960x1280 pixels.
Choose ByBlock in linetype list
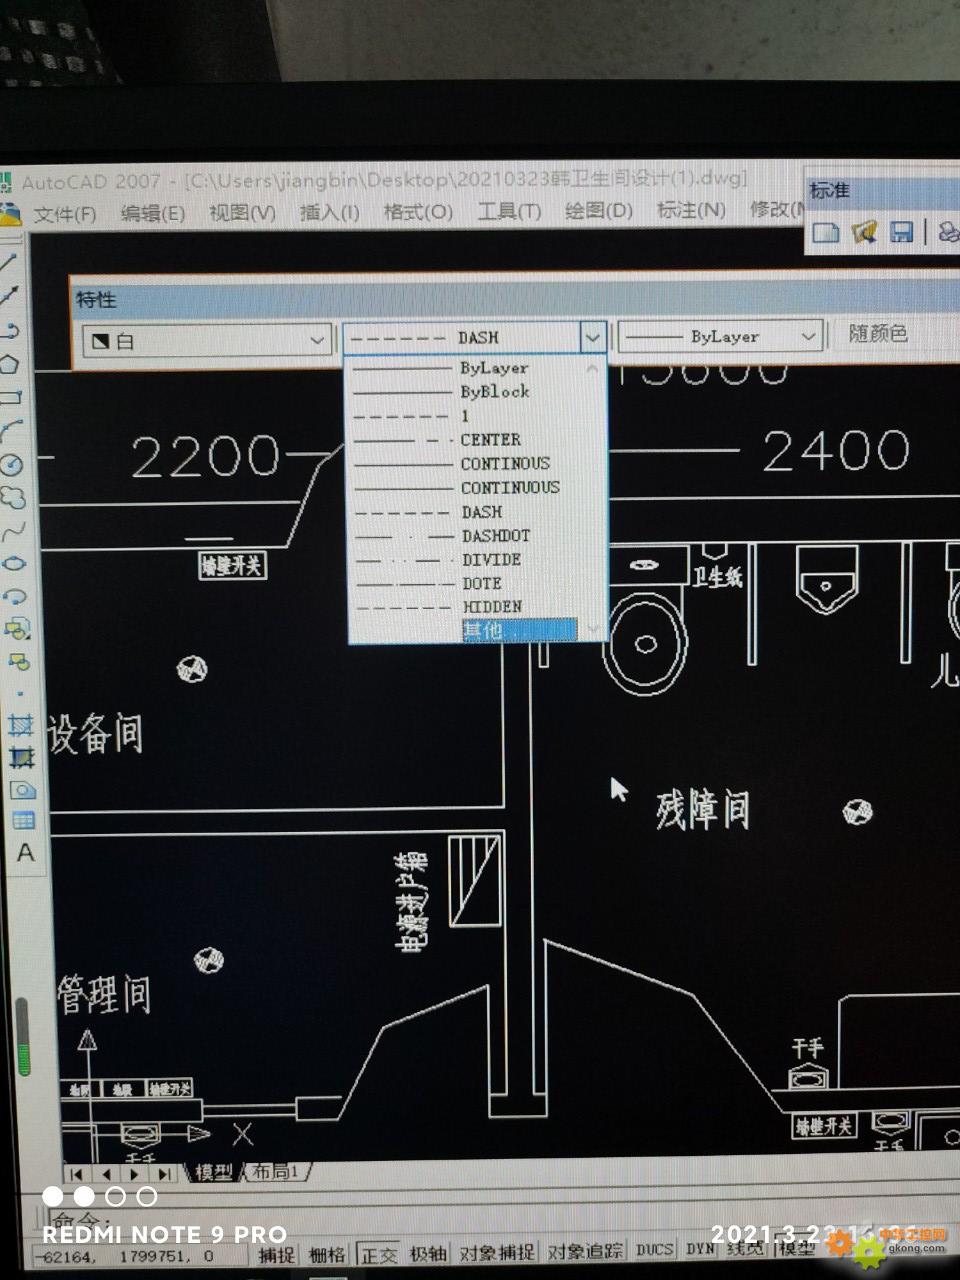click(468, 392)
